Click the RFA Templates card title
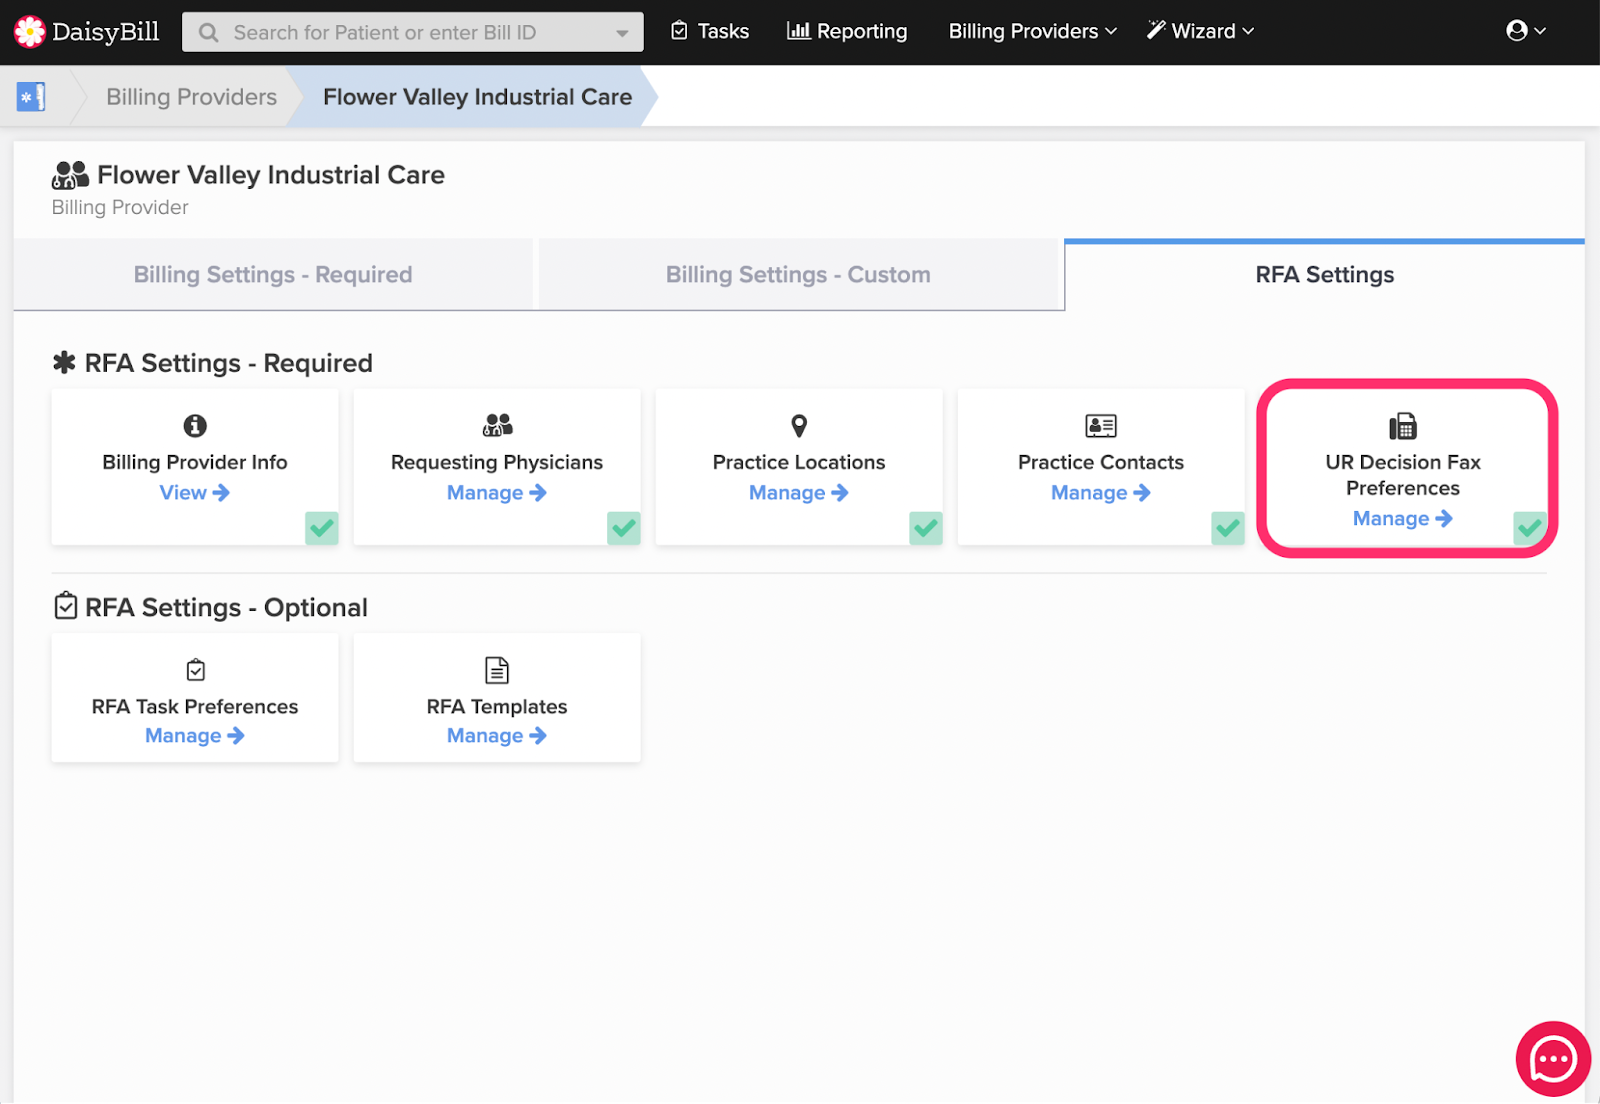Screen dimensions: 1600x1104 [497, 706]
